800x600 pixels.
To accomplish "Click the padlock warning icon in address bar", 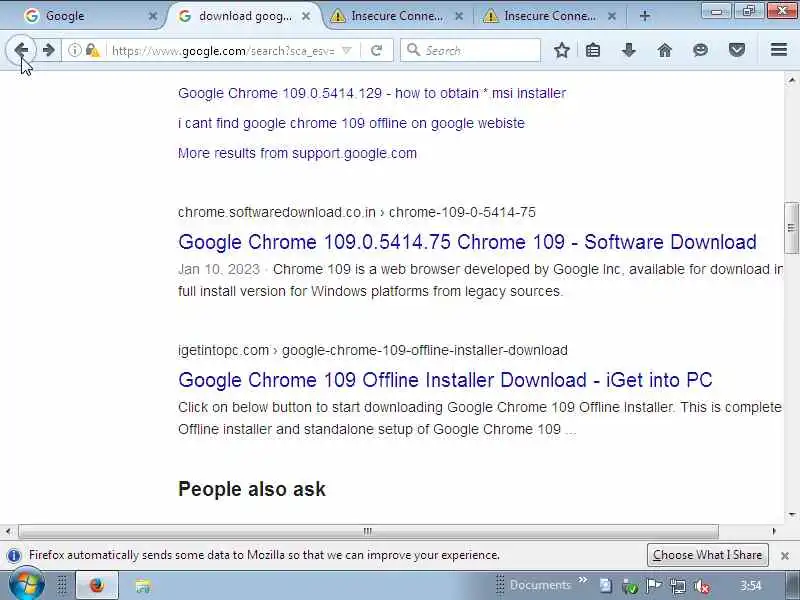I will tap(92, 50).
